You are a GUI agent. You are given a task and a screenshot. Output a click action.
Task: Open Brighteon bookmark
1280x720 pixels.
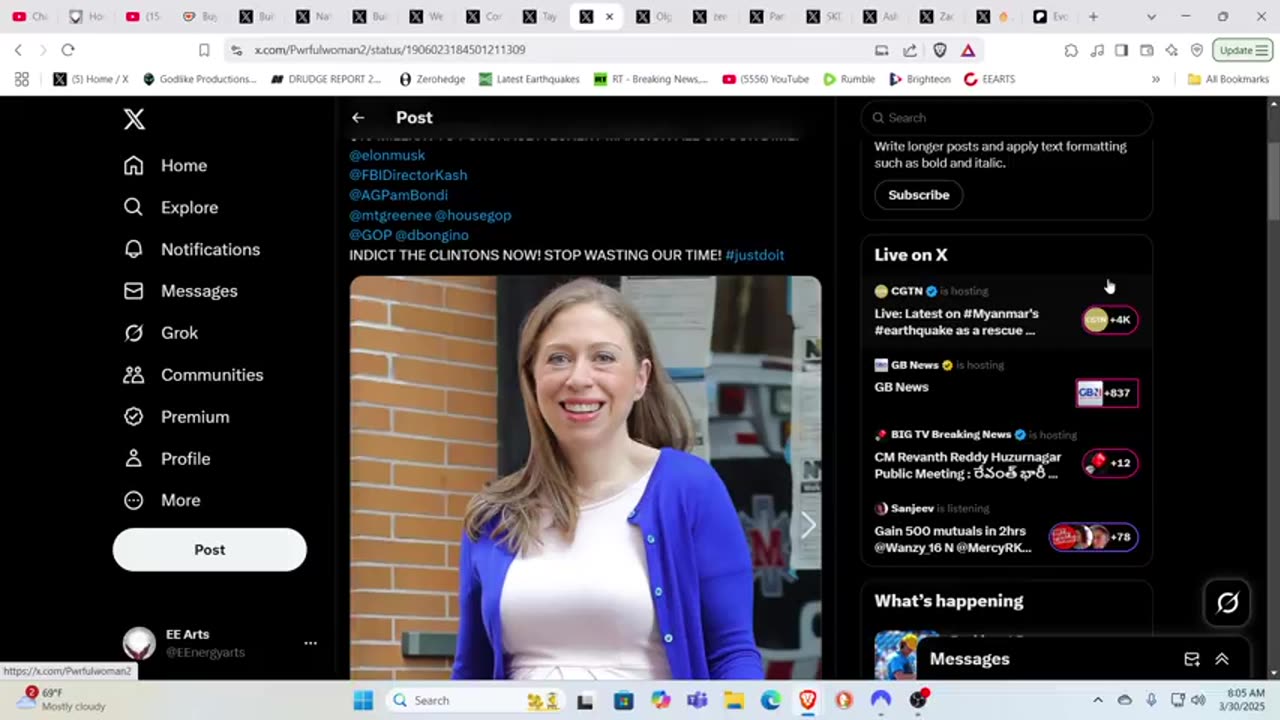point(920,79)
